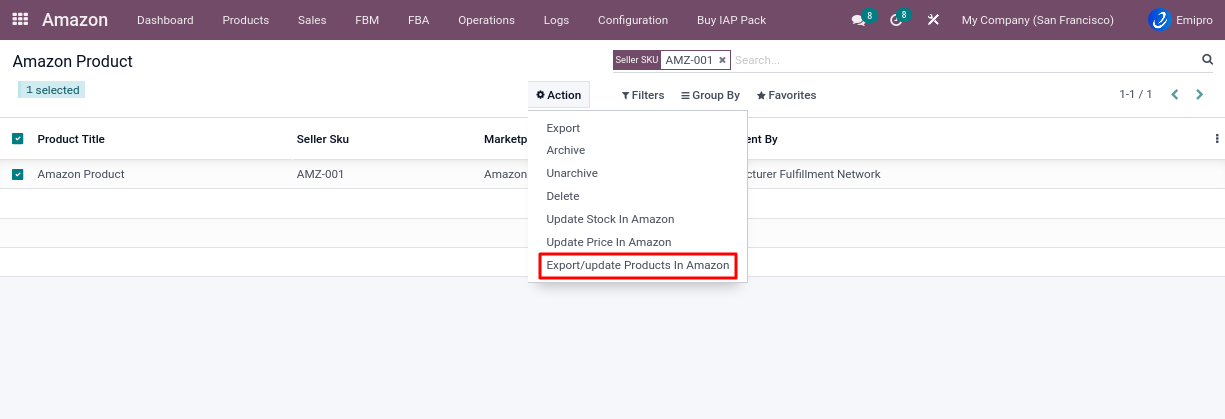Image resolution: width=1225 pixels, height=419 pixels.
Task: Toggle the Action dropdown button
Action: 558,95
